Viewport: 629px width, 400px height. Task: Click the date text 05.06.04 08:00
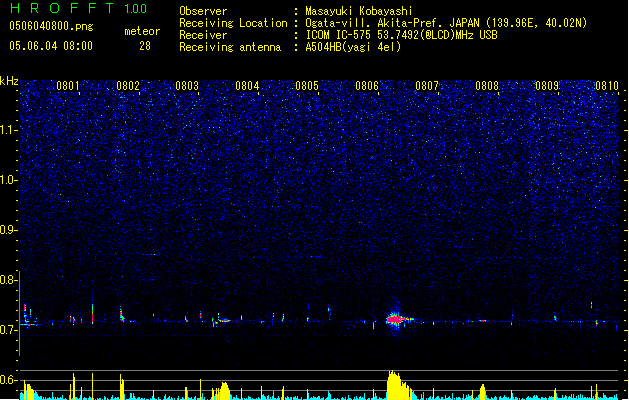click(51, 46)
